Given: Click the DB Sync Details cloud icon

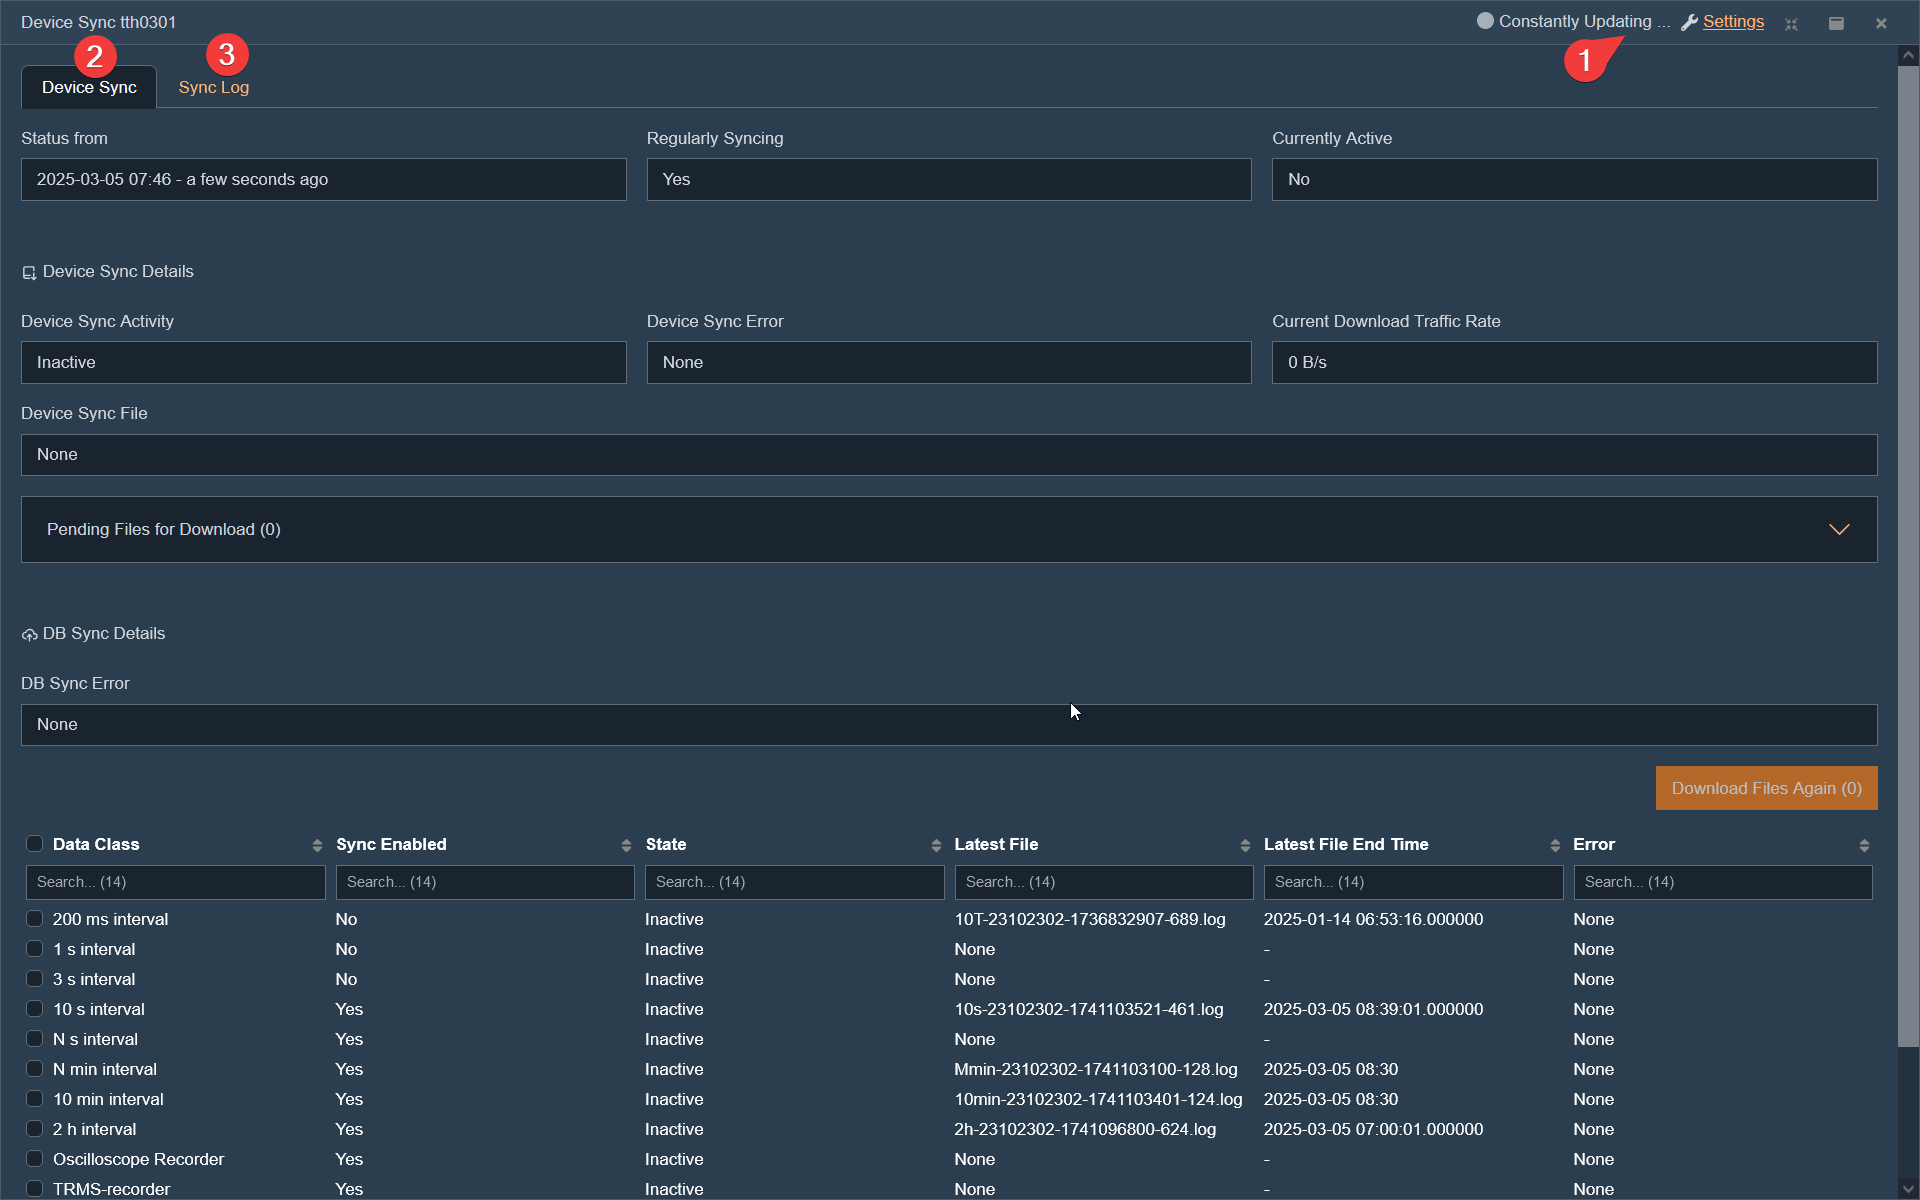Looking at the screenshot, I should click(28, 633).
